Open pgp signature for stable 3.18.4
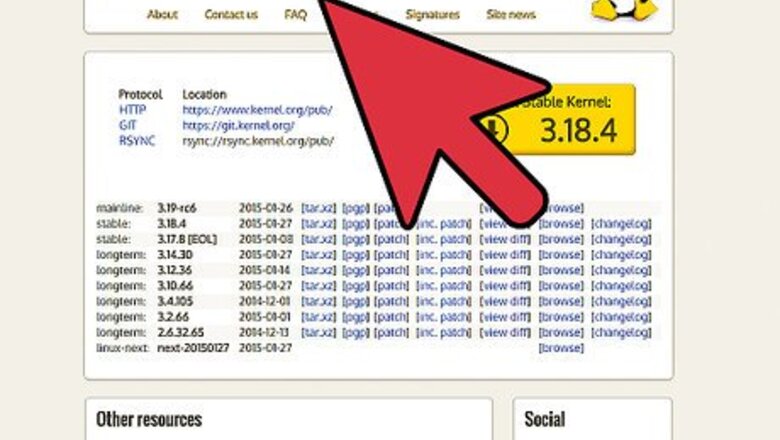Image resolution: width=780 pixels, height=440 pixels. (355, 224)
